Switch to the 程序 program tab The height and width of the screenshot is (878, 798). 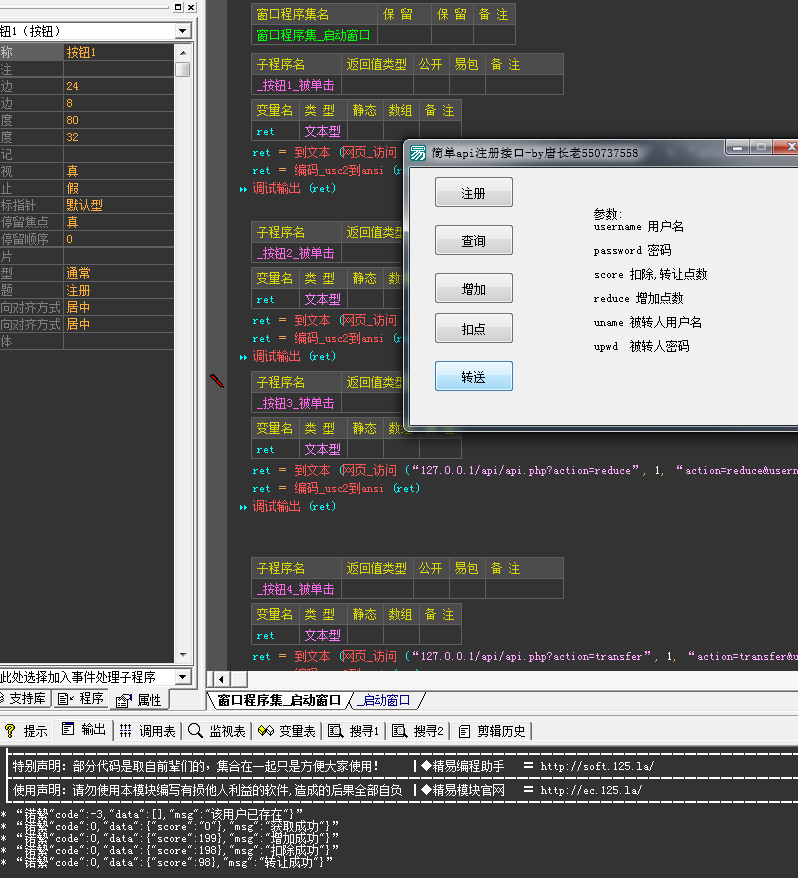click(82, 699)
